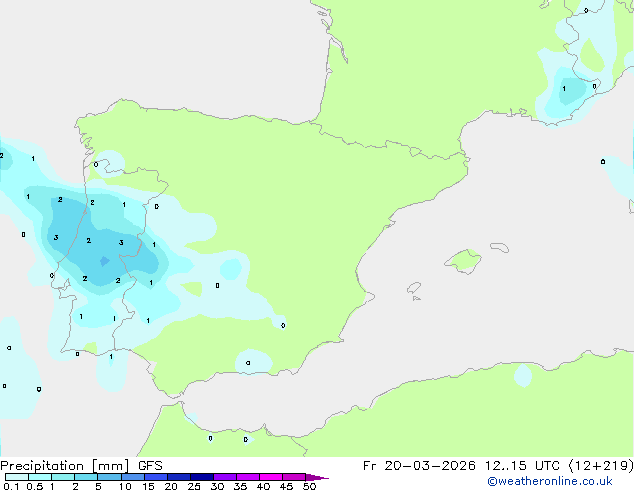
Task: Click the forecast offset '(12+219)'
Action: pyautogui.click(x=601, y=466)
